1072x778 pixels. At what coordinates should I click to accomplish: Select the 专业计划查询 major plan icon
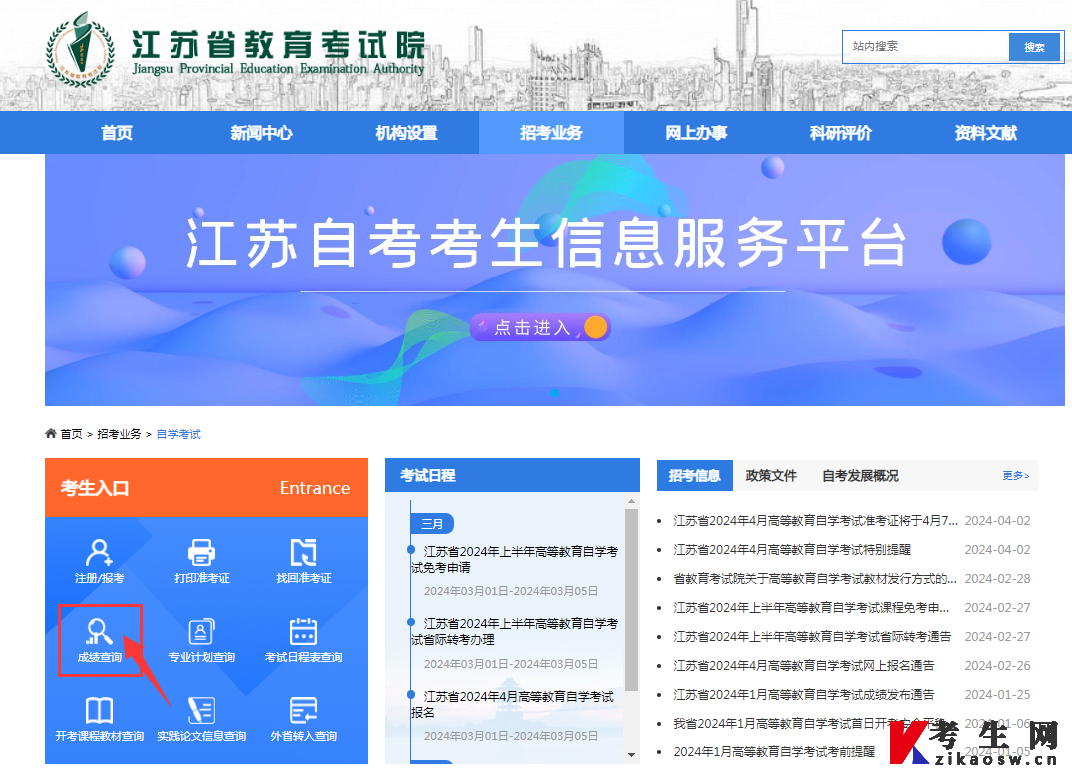(x=203, y=639)
